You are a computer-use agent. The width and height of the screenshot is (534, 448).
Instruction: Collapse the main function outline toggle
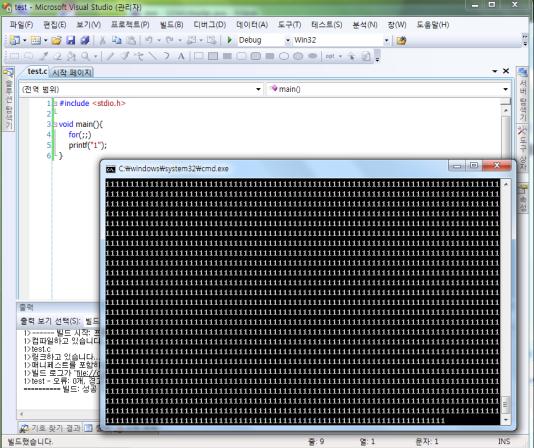pos(56,125)
